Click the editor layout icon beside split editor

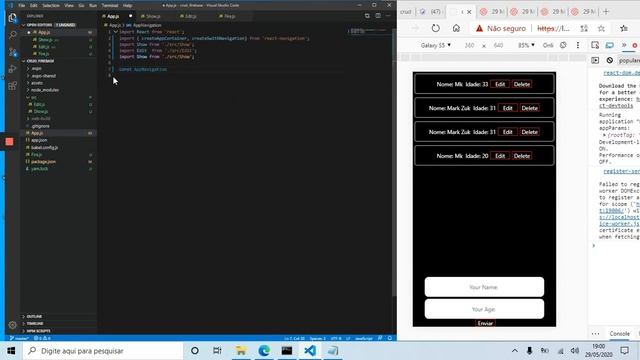378,16
